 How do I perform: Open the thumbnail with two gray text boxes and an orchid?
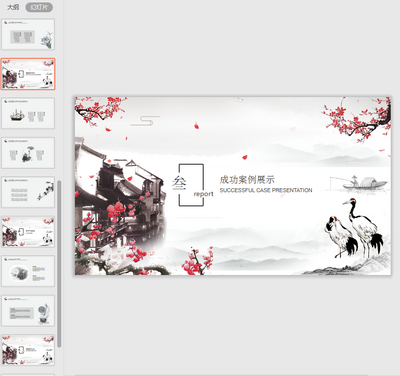tap(28, 35)
